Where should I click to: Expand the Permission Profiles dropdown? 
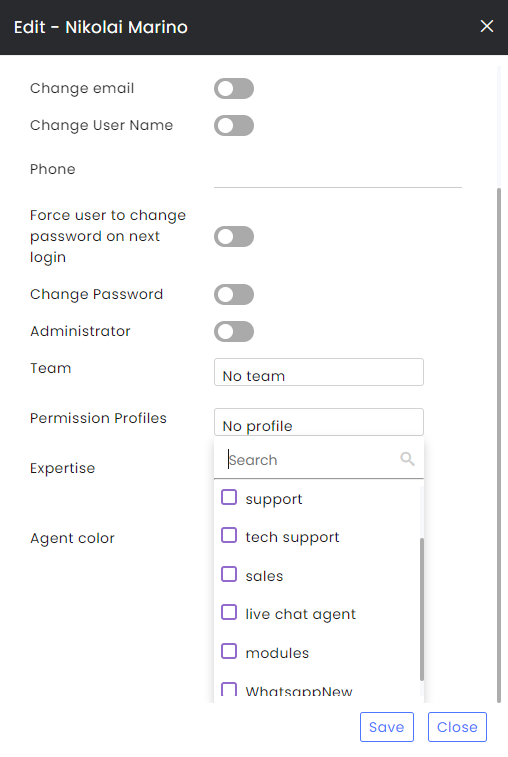point(319,422)
